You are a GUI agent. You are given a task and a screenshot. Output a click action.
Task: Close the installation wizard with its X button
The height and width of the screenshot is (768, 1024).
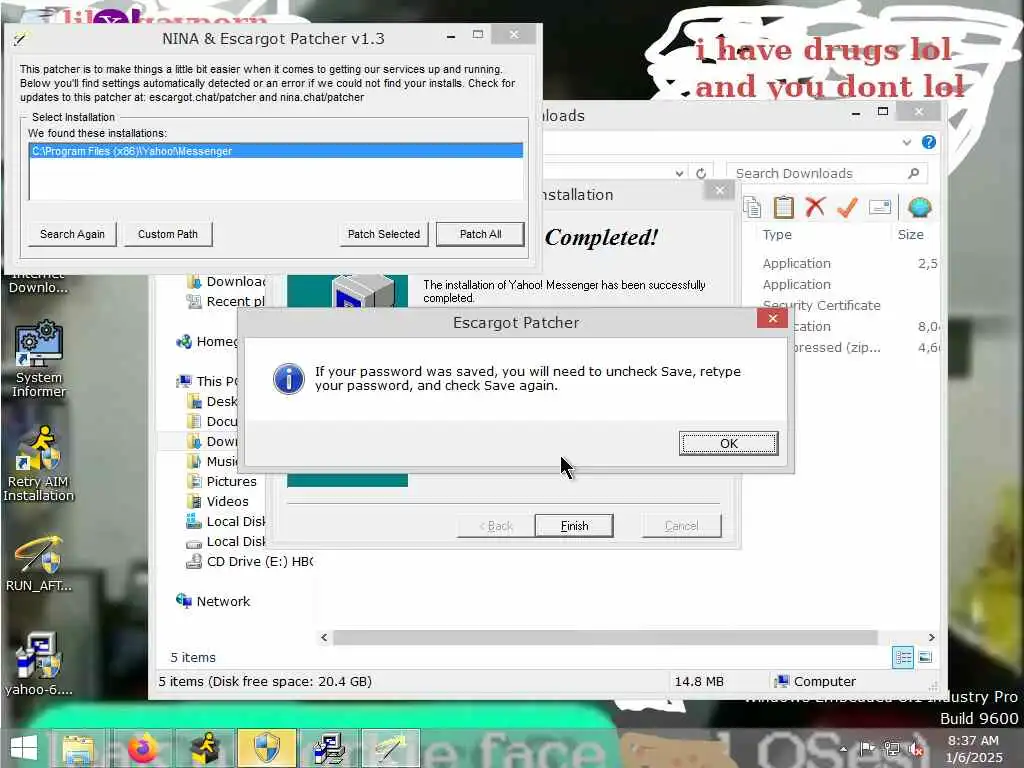(x=720, y=190)
